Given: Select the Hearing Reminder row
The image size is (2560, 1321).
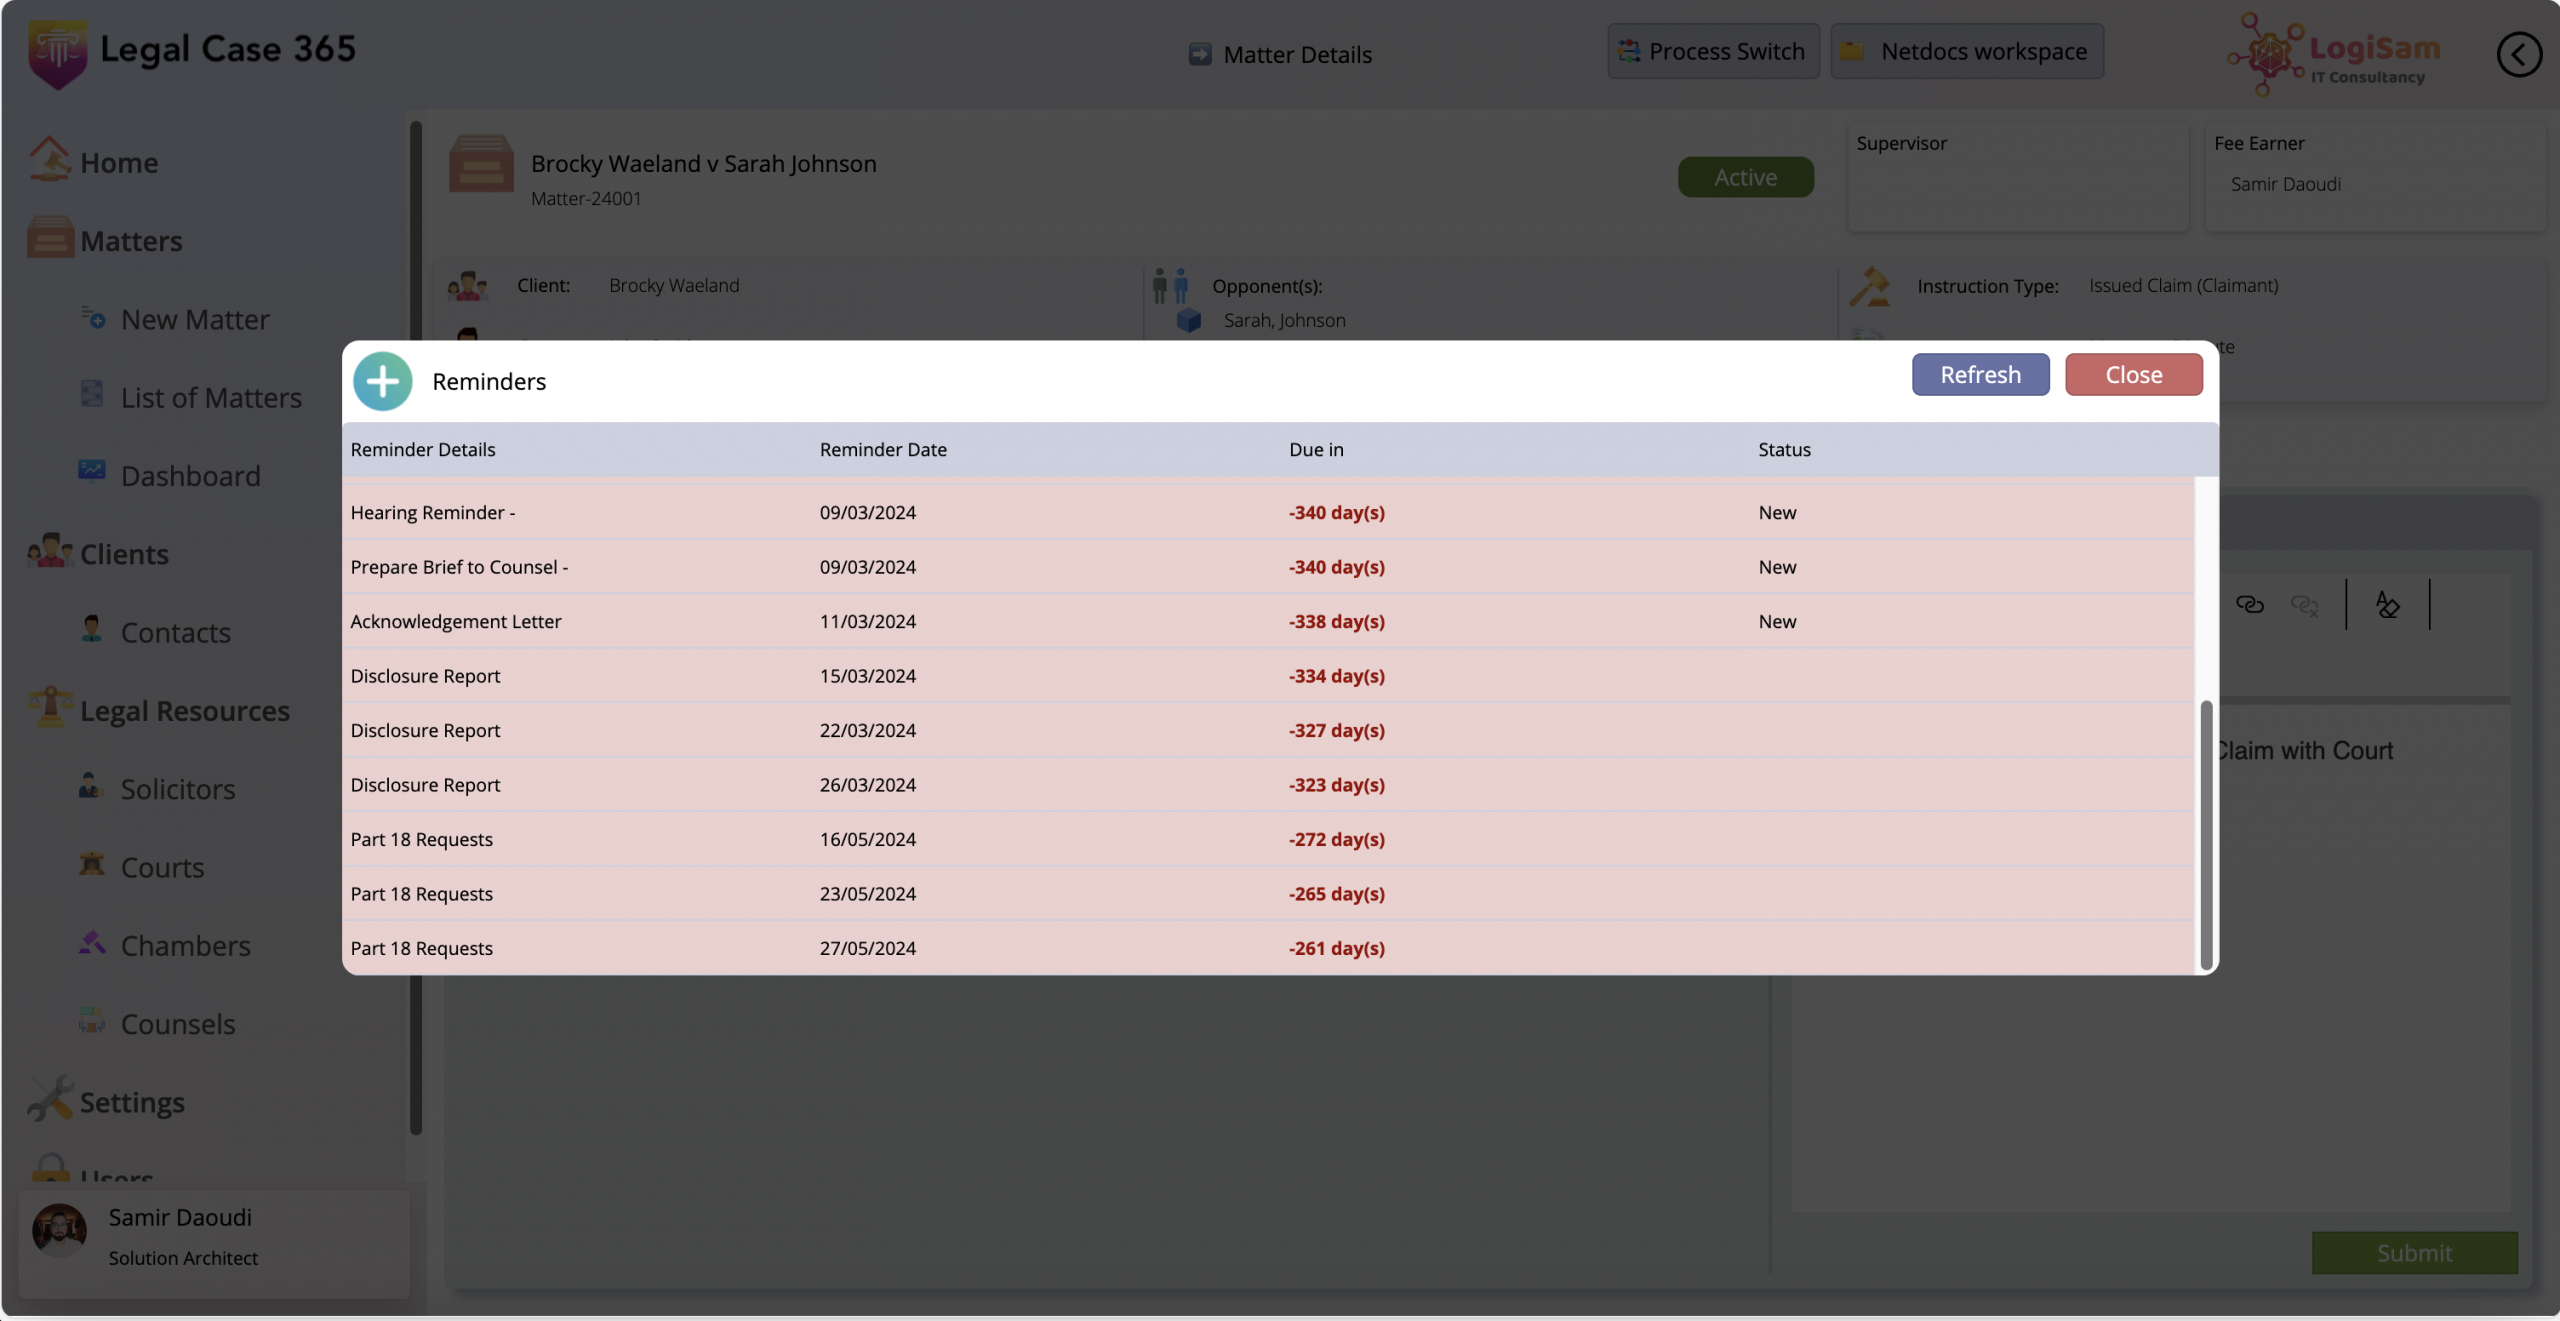Looking at the screenshot, I should click(433, 513).
